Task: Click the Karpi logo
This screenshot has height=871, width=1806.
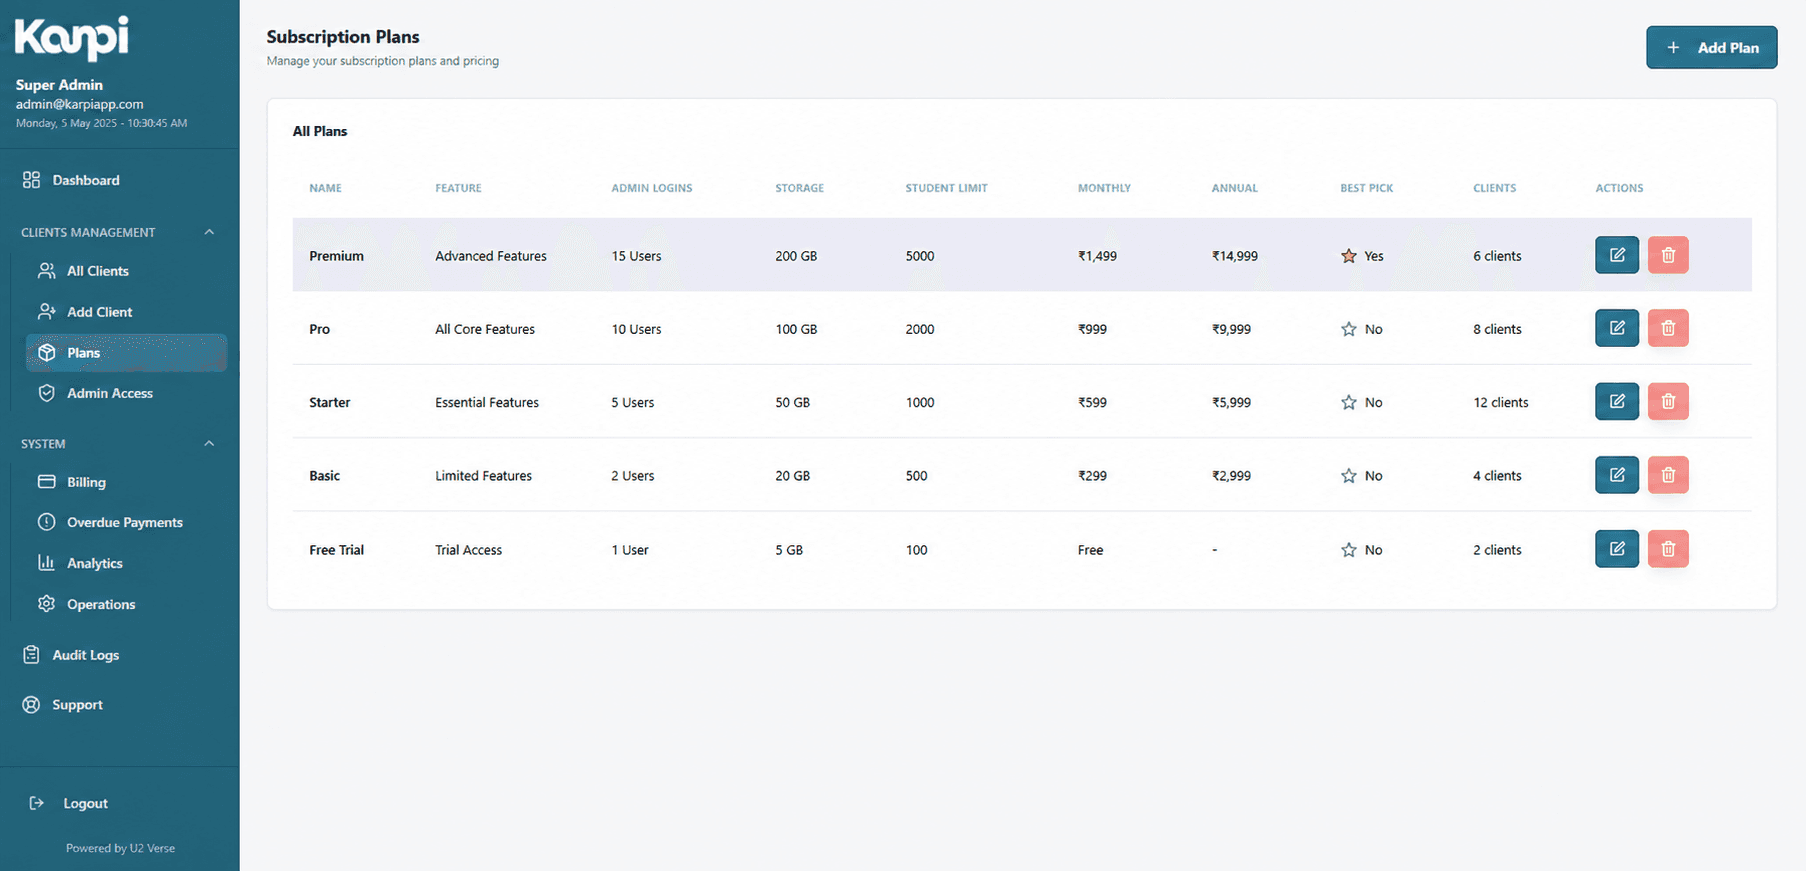Action: point(71,38)
